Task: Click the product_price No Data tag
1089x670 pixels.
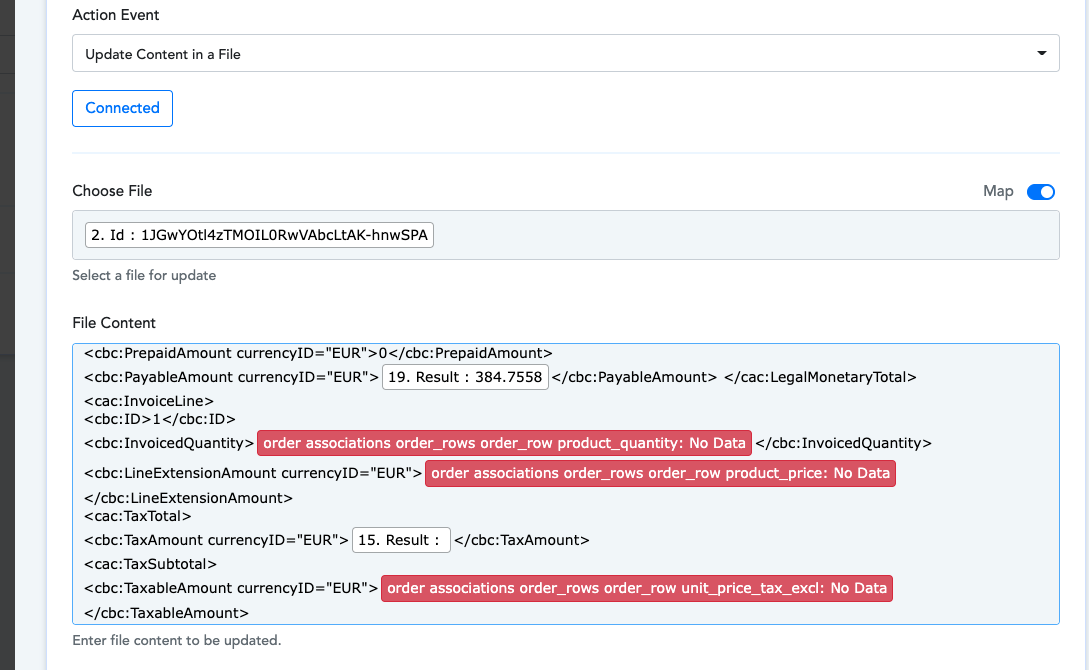Action: (x=660, y=474)
